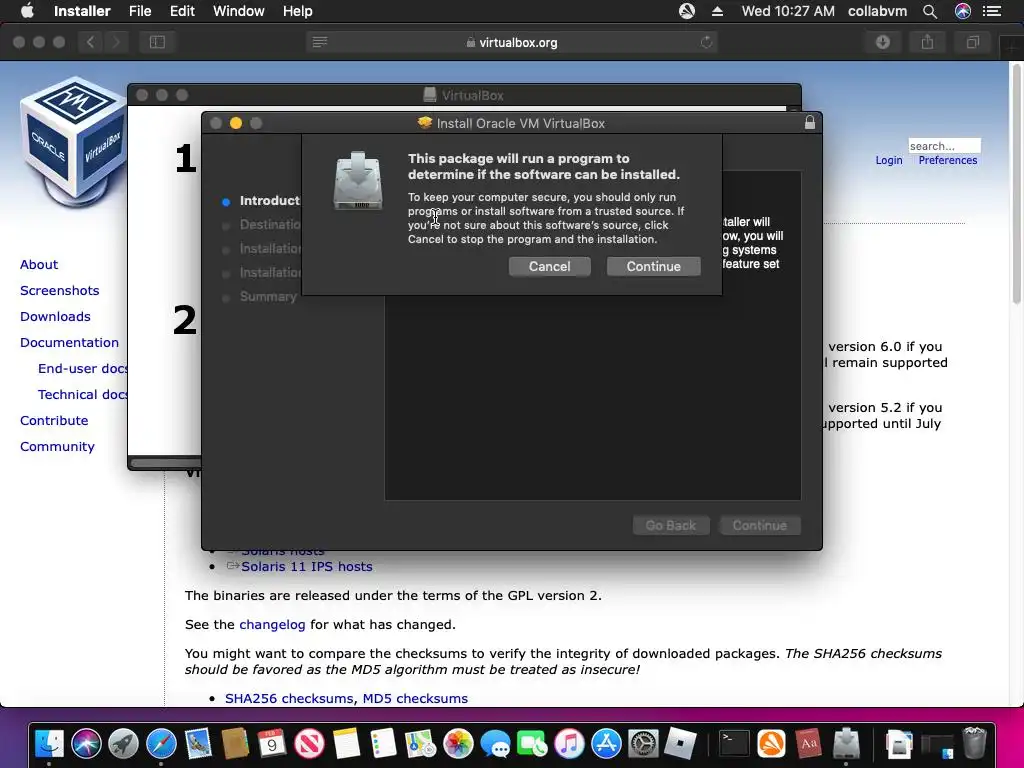This screenshot has width=1024, height=768.
Task: Open FaceTime from the Dock
Action: pos(532,743)
